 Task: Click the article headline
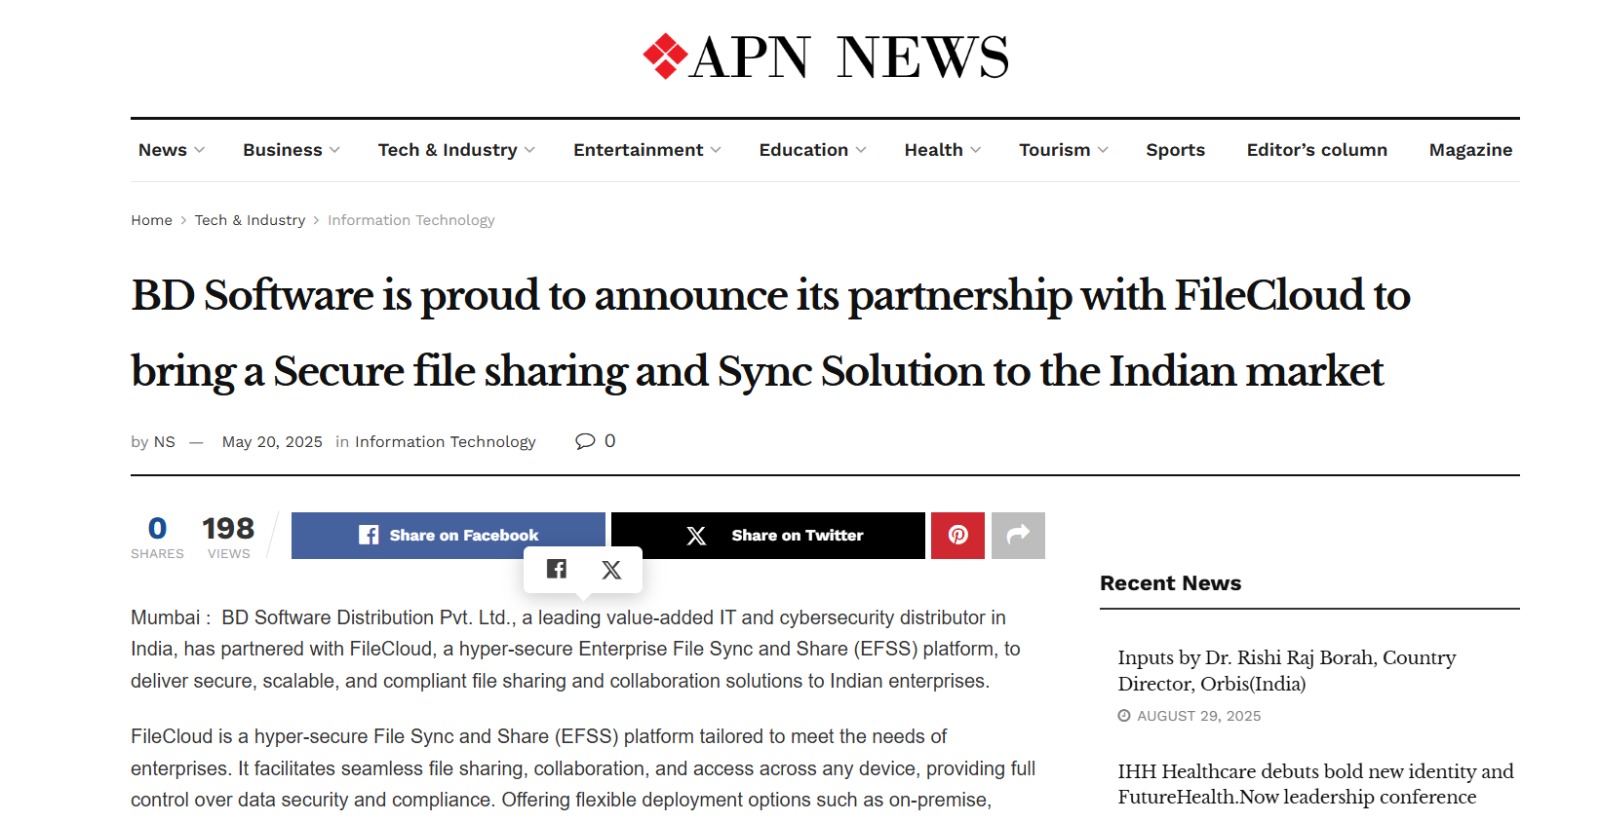tap(770, 333)
